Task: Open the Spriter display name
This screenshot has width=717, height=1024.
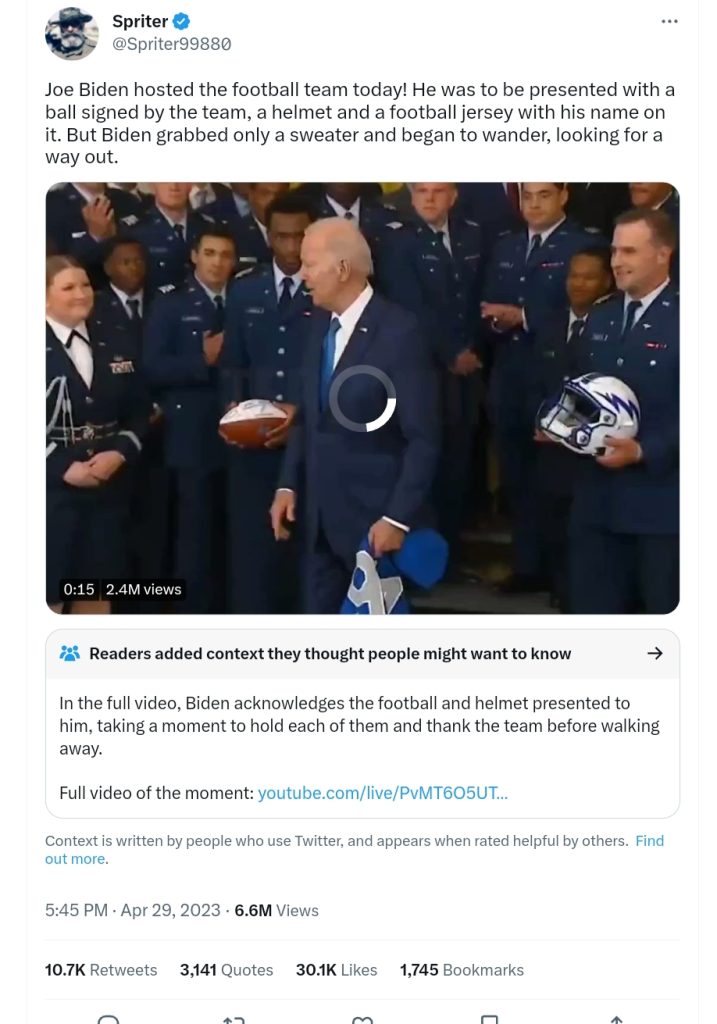Action: click(140, 22)
